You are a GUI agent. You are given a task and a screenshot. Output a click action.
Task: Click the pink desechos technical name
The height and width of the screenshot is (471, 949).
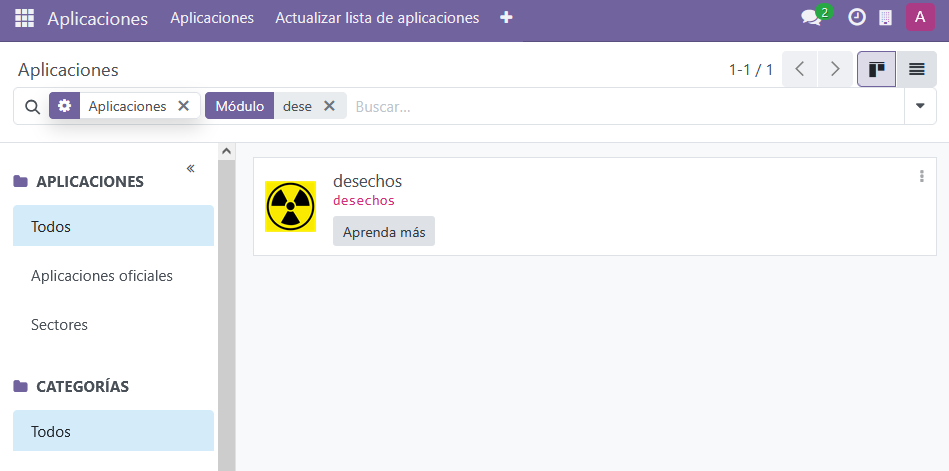click(364, 200)
